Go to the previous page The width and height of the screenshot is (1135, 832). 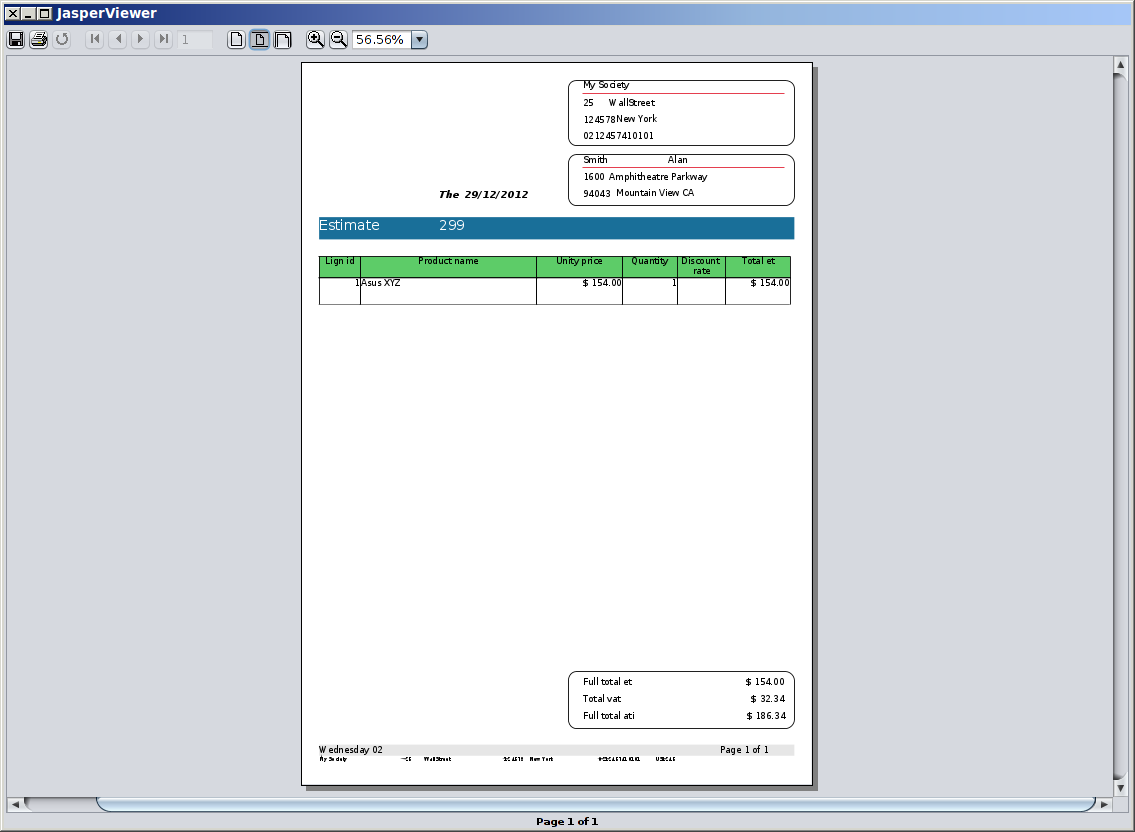click(118, 40)
